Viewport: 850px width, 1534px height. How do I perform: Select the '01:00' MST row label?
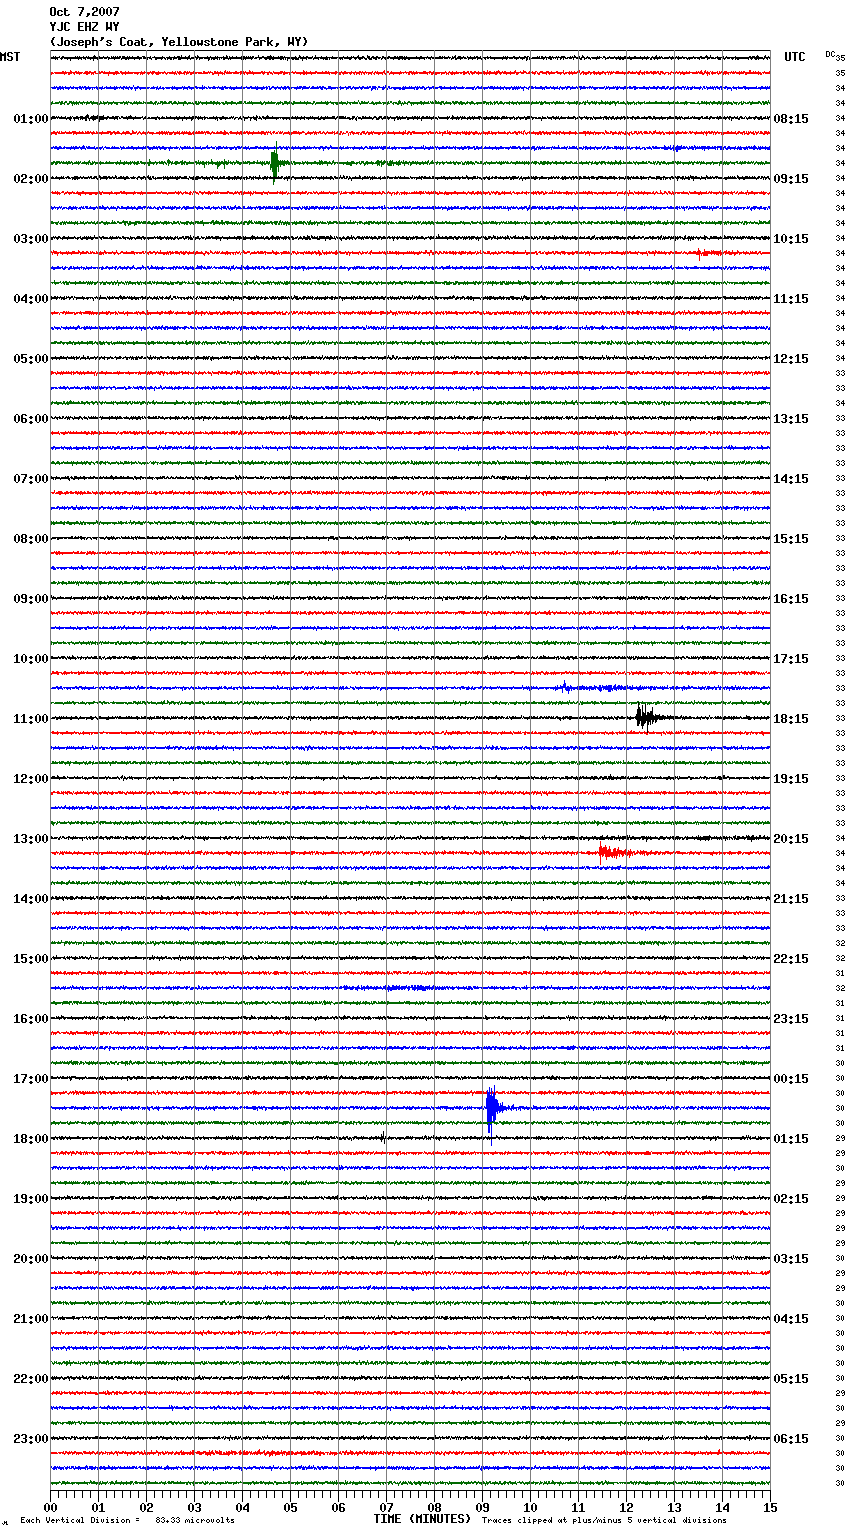31,119
